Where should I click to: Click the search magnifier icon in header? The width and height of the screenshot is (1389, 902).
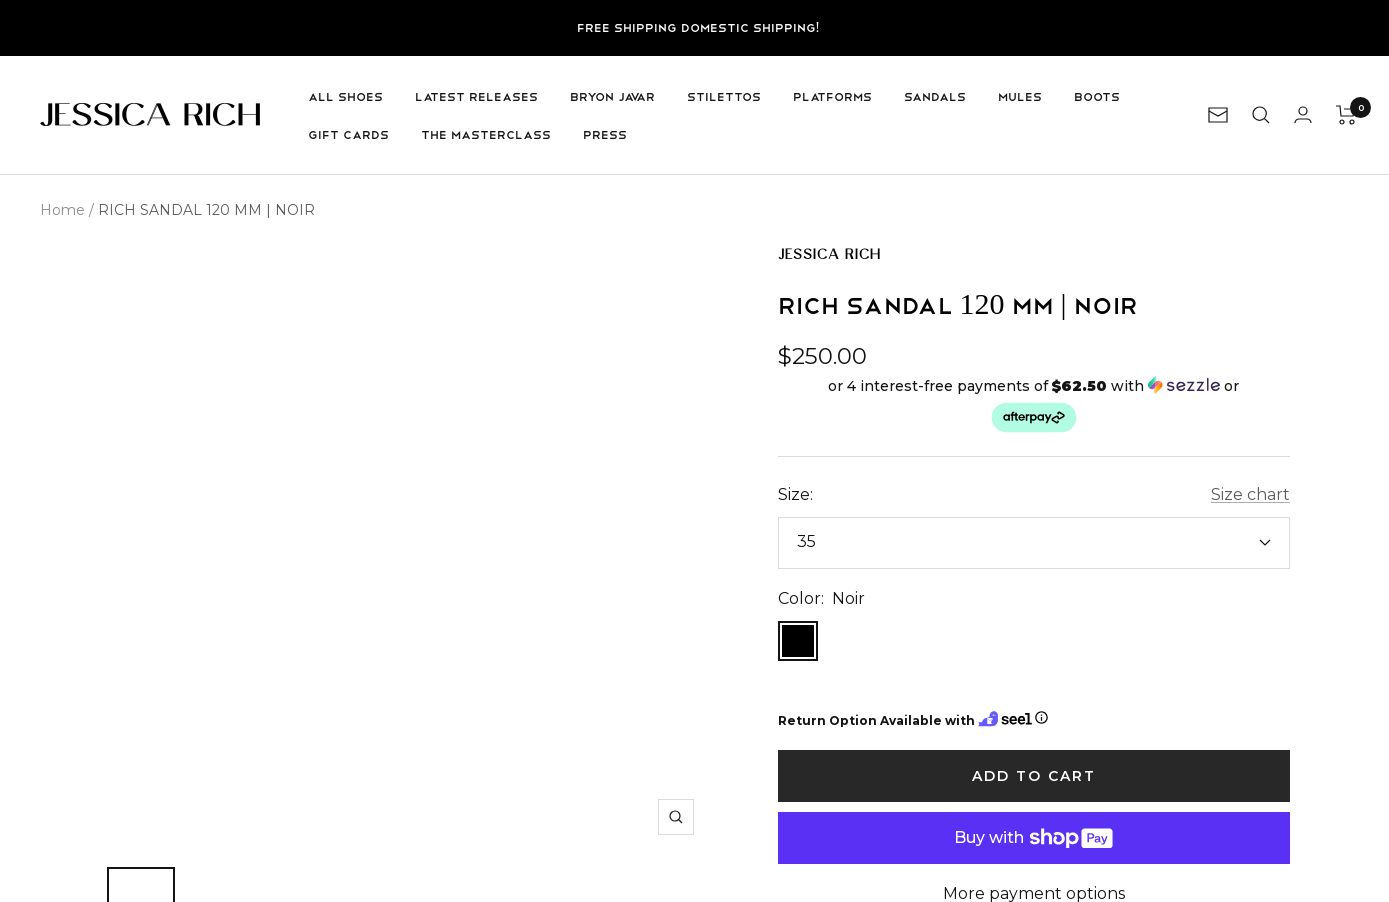pyautogui.click(x=1260, y=115)
